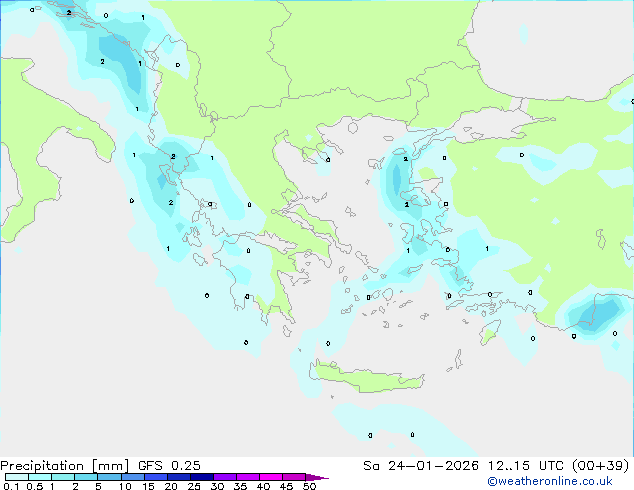
Task: Click the date text '24-01-2026'
Action: pyautogui.click(x=433, y=466)
